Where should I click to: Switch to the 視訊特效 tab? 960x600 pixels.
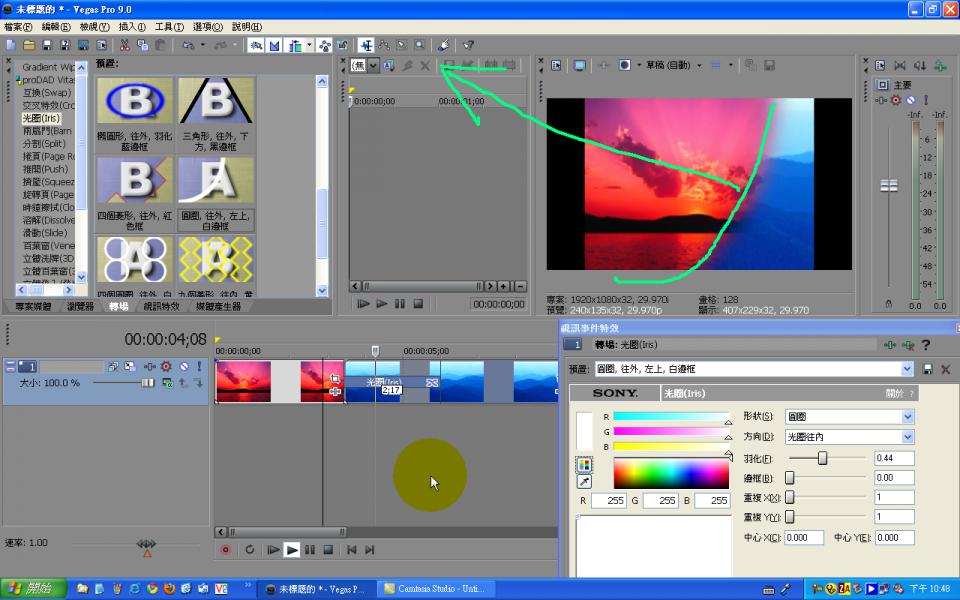click(x=161, y=306)
